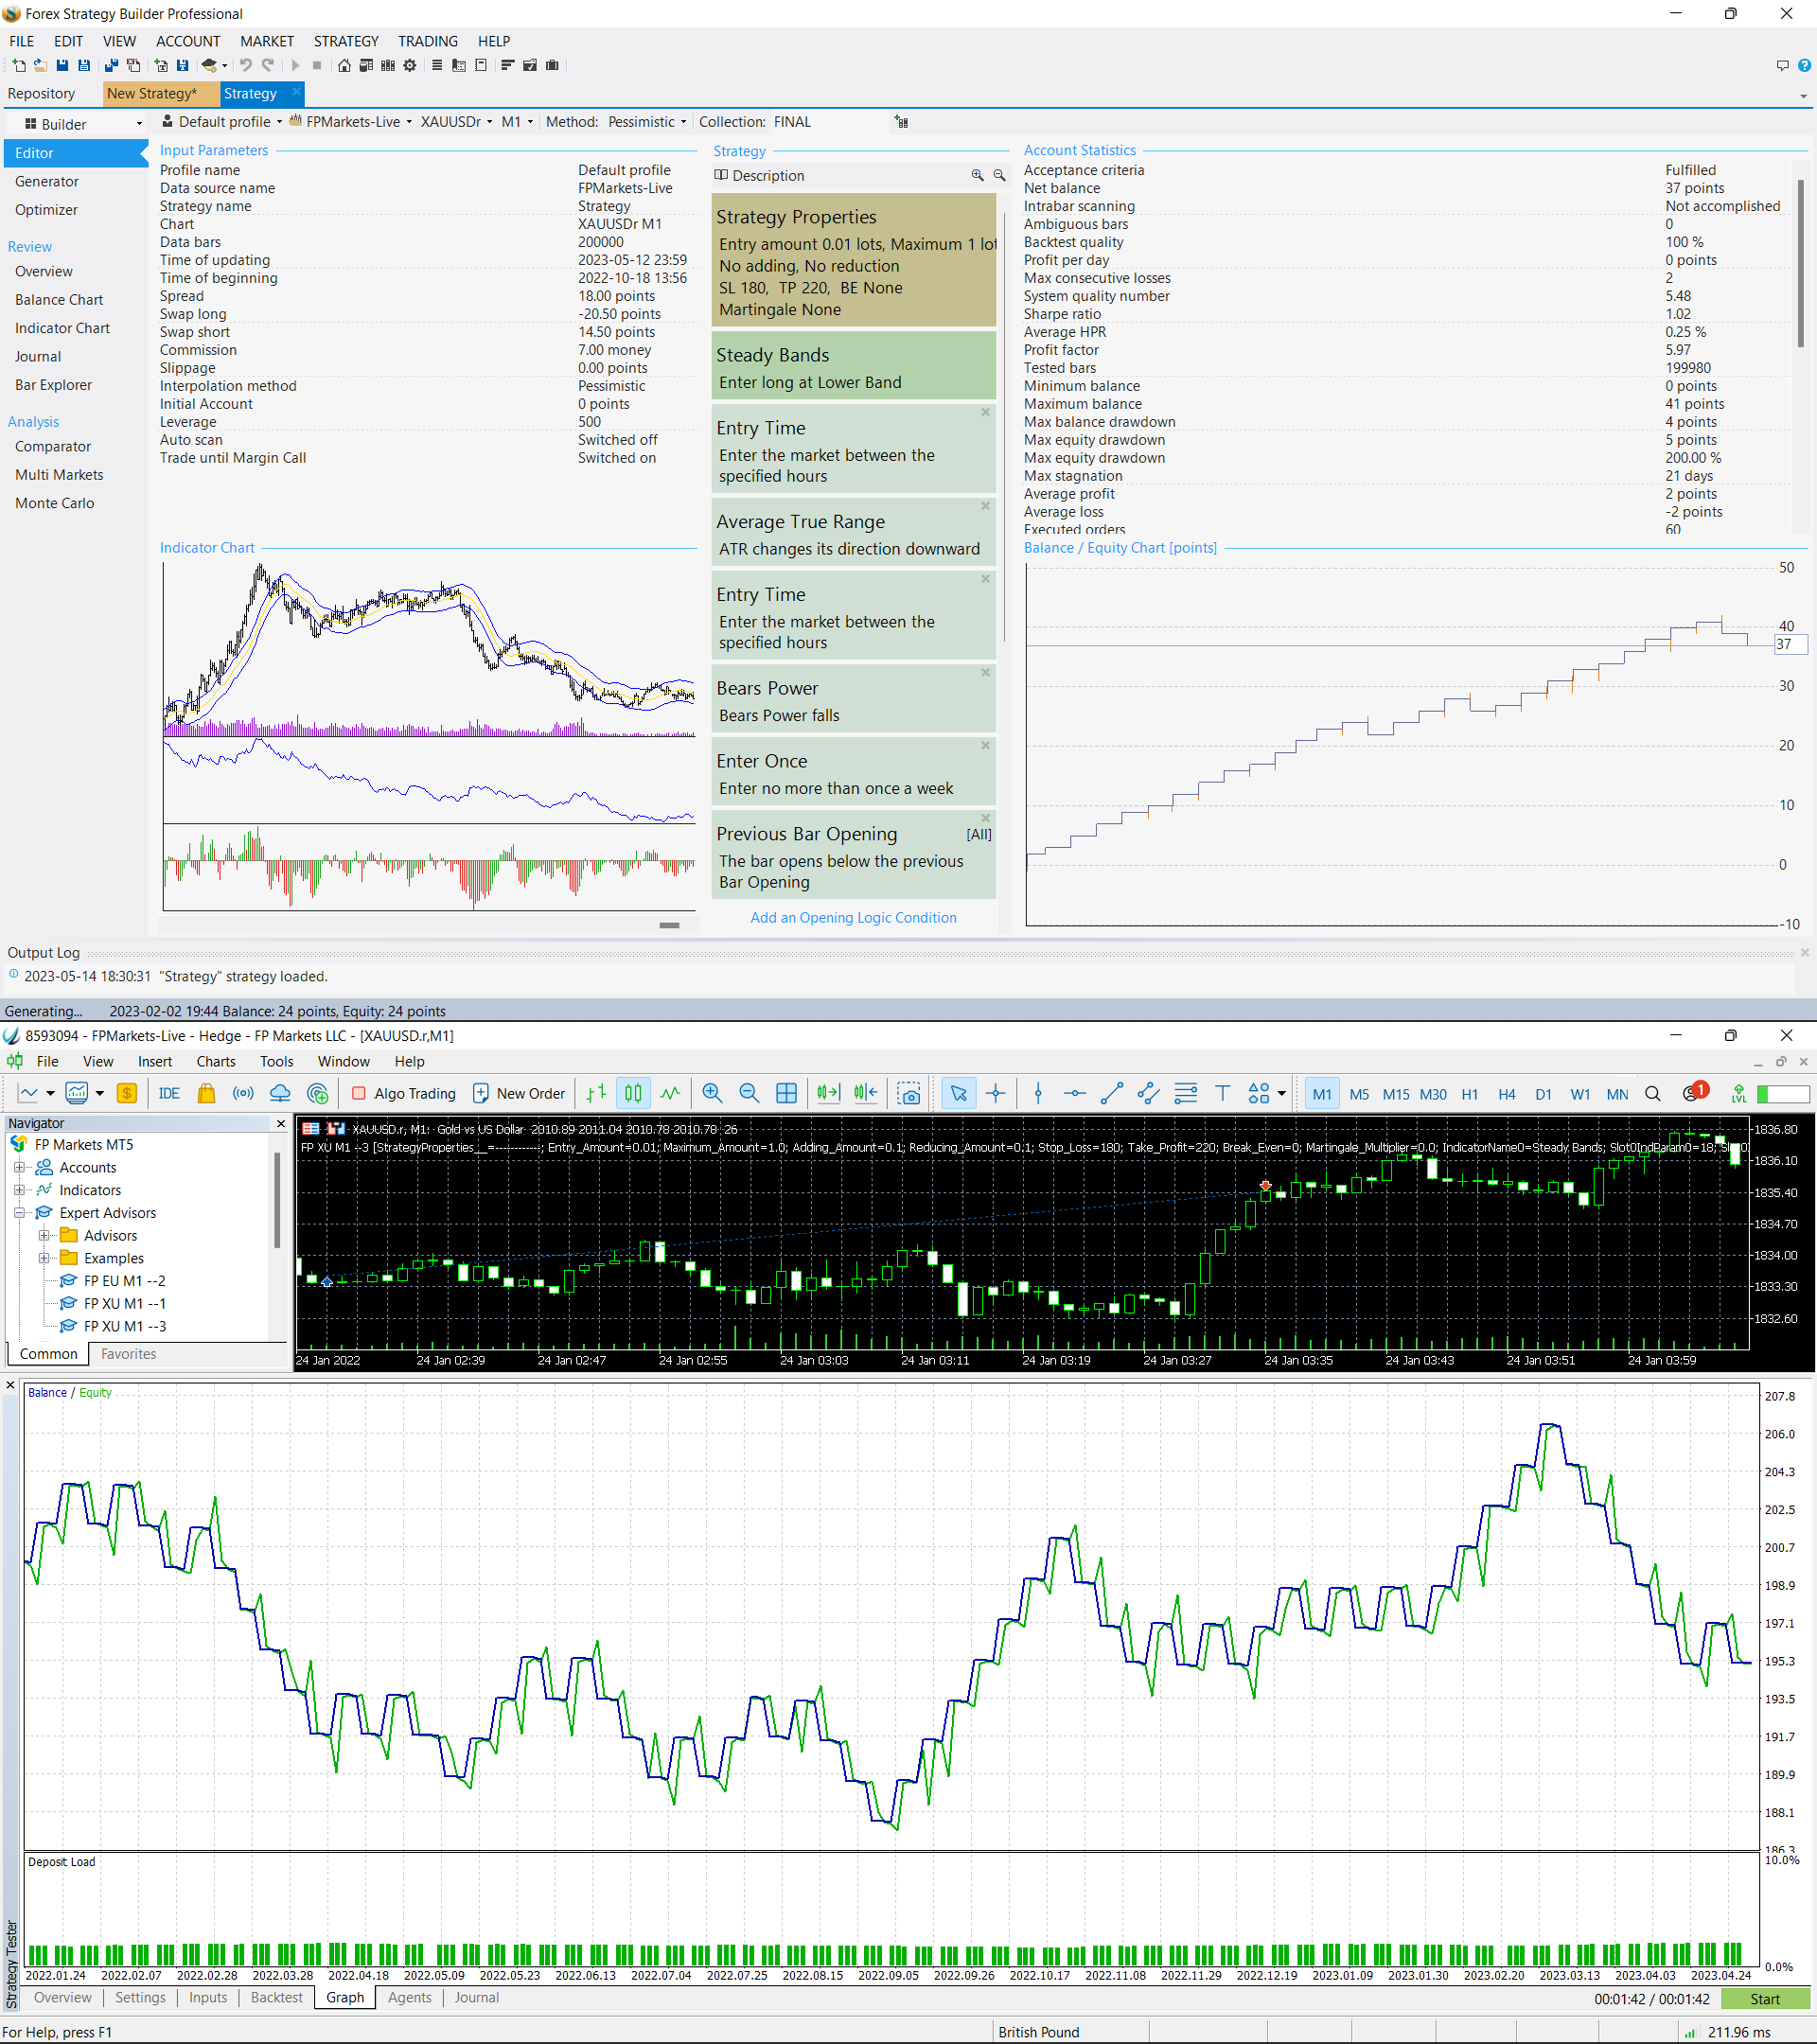Select W1 timeframe
This screenshot has height=2044, width=1817.
tap(1580, 1094)
